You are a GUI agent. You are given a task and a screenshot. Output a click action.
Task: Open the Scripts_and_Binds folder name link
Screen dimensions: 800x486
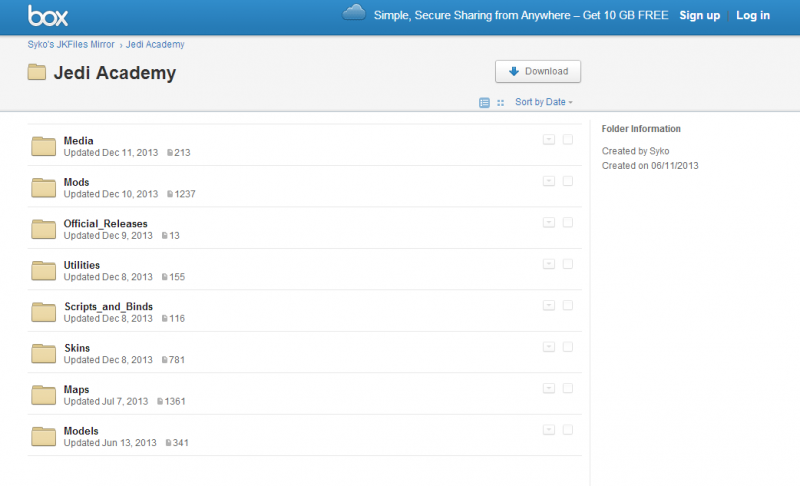109,306
